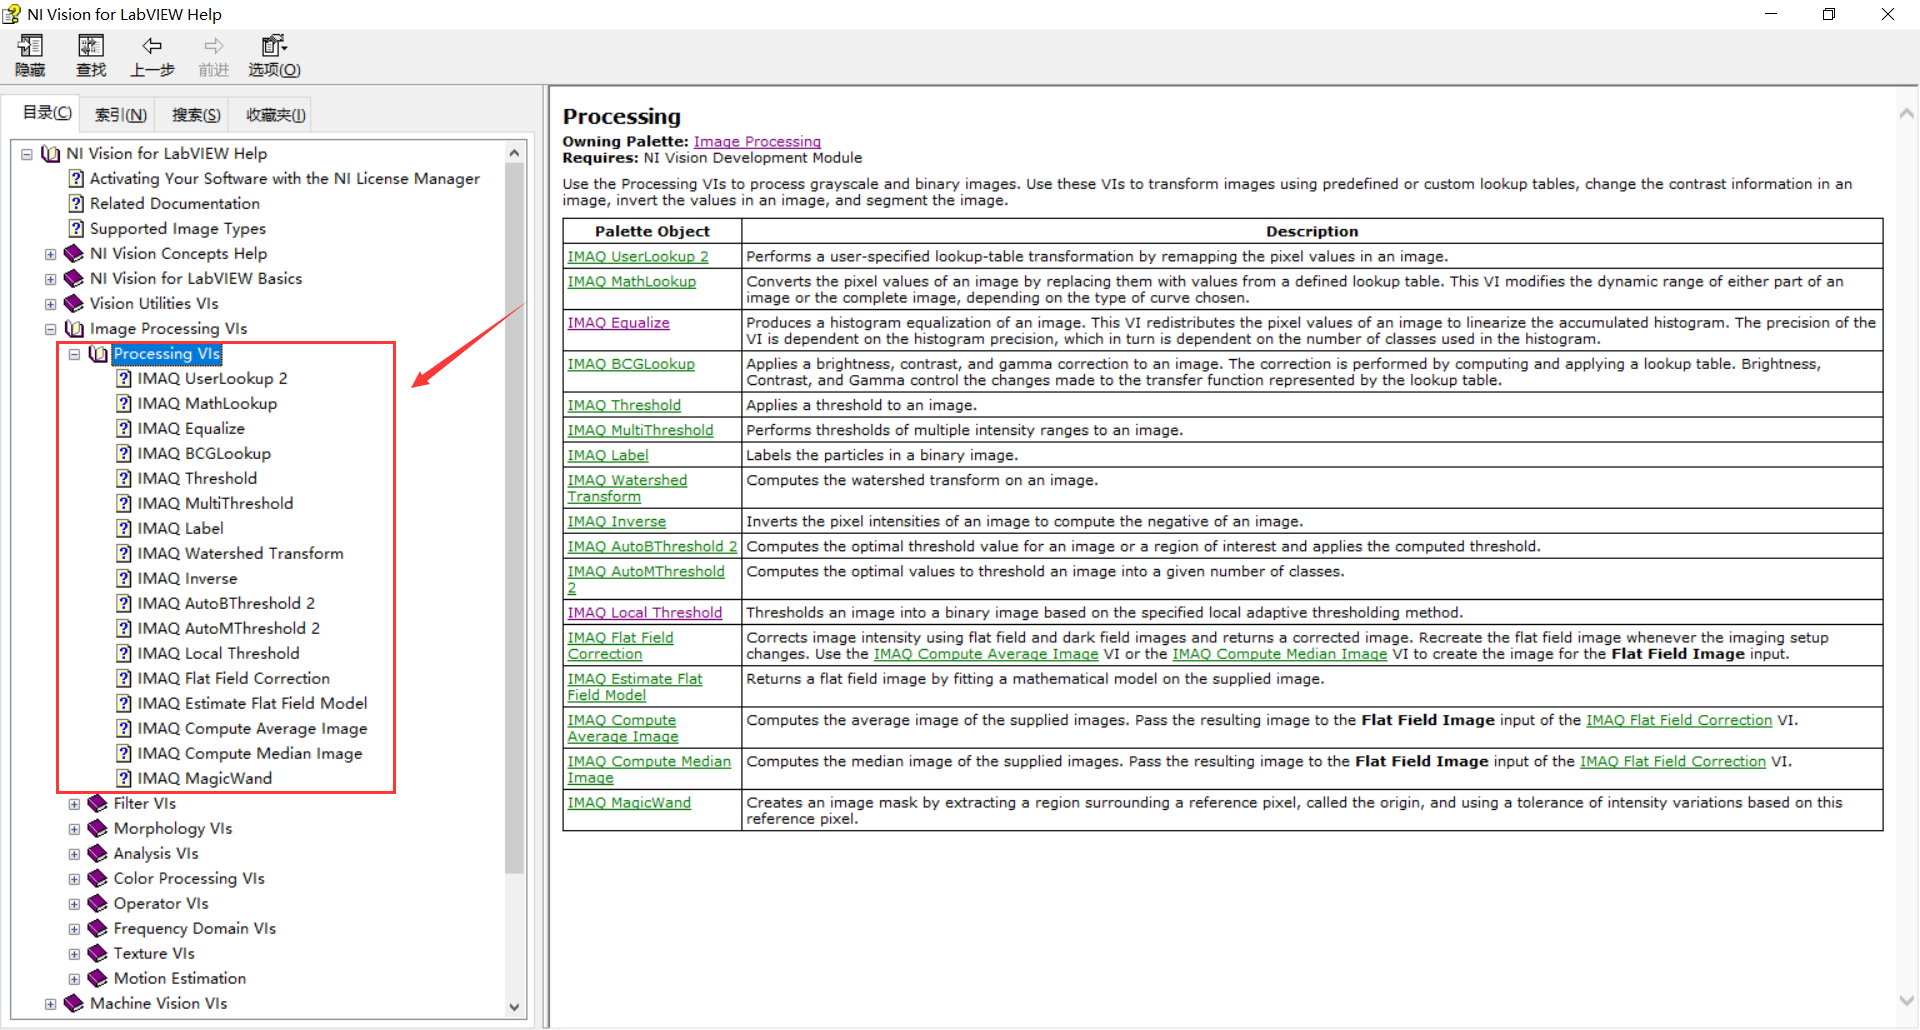
Task: Click the book icon of Motion Estimation
Action: coord(98,979)
